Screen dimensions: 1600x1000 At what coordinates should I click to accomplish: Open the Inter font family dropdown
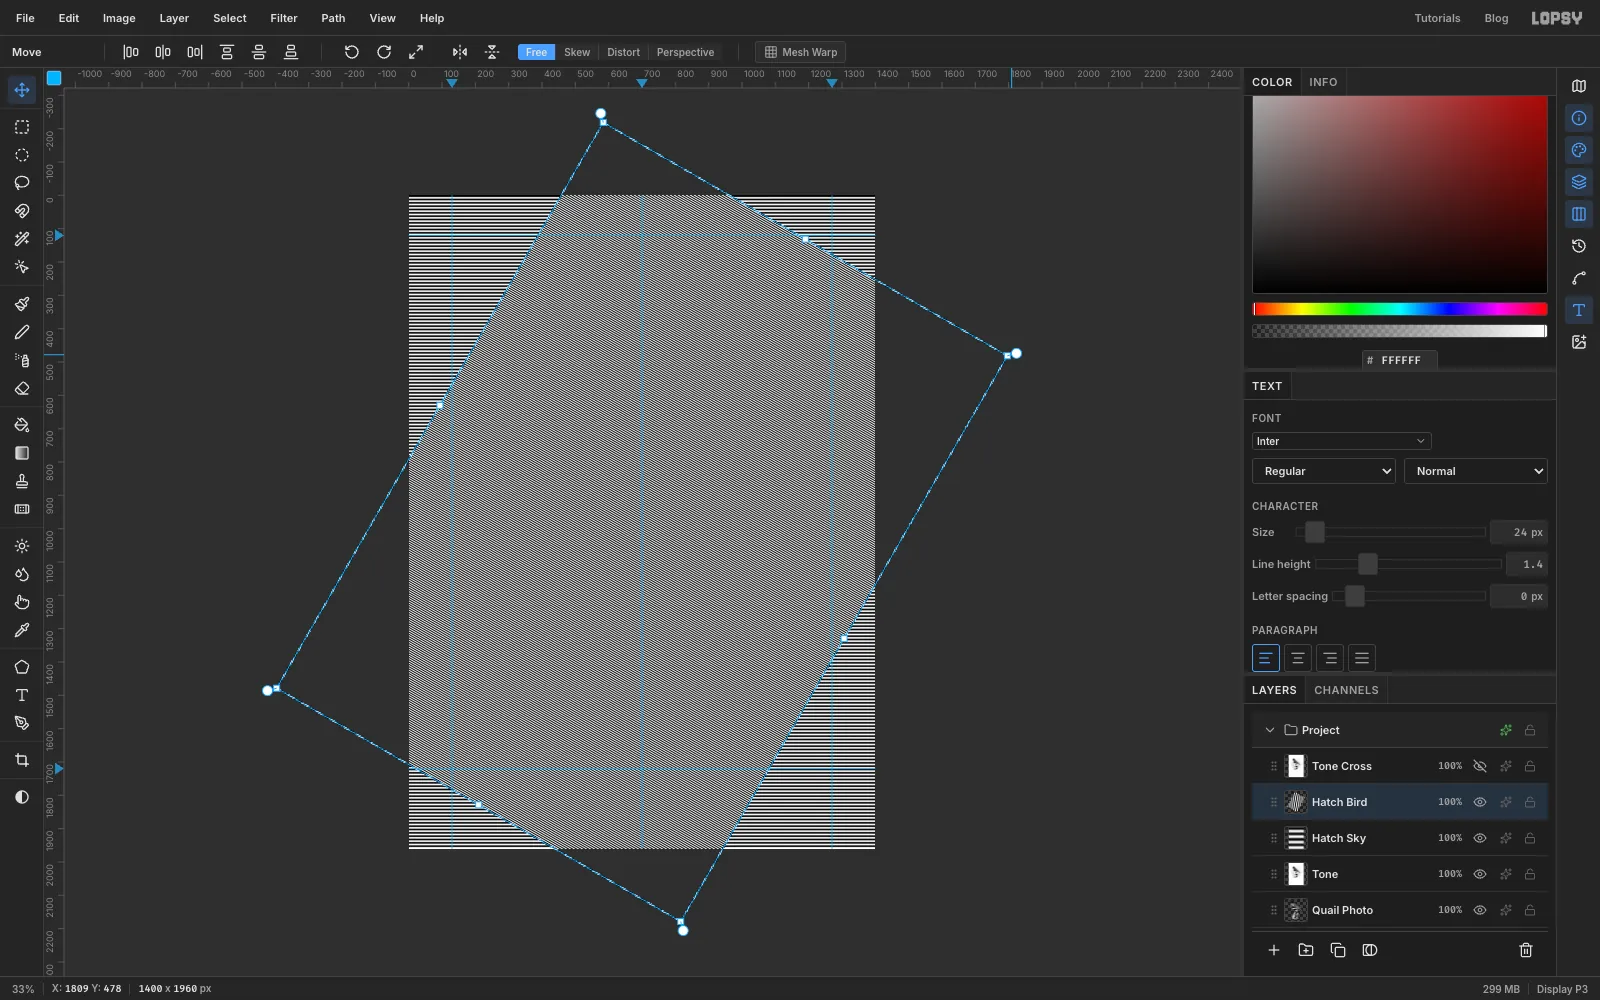(x=1341, y=441)
